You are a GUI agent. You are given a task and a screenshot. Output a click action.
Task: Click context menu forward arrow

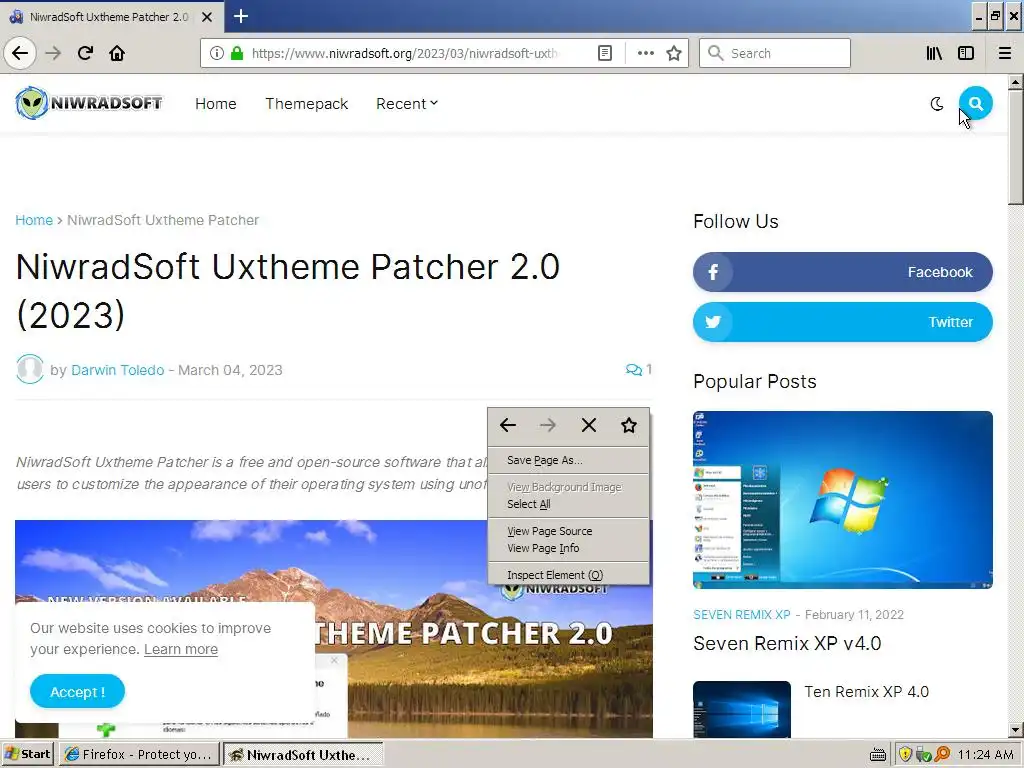548,425
